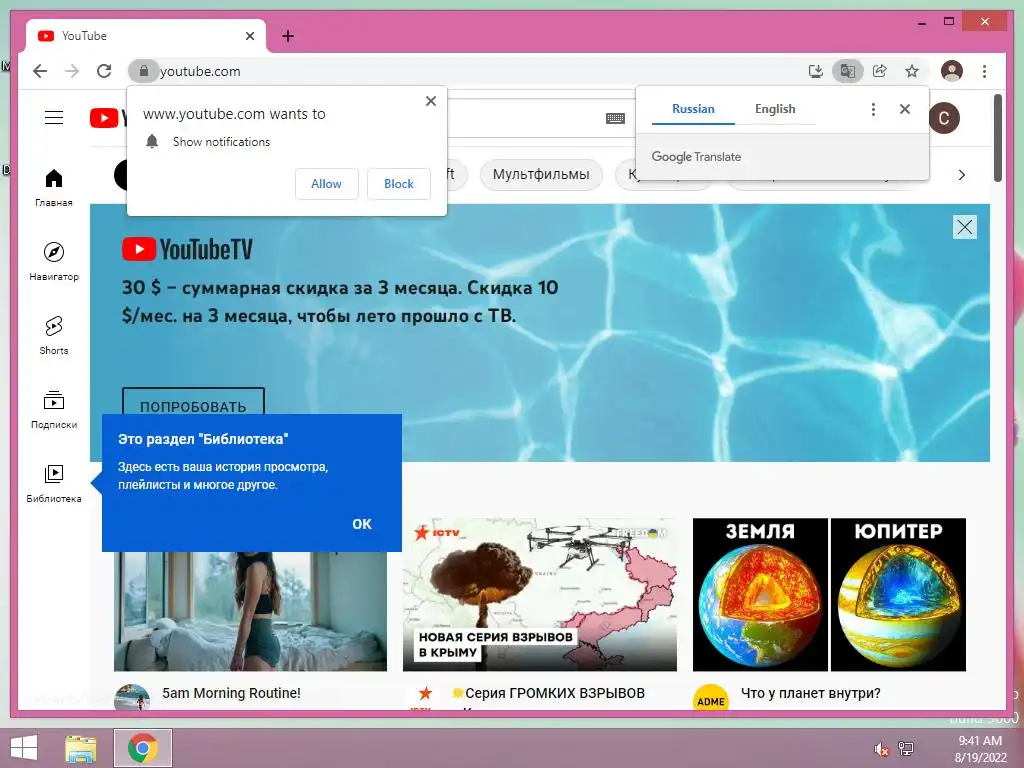The image size is (1024, 768).
Task: Allow YouTube notifications
Action: click(327, 184)
